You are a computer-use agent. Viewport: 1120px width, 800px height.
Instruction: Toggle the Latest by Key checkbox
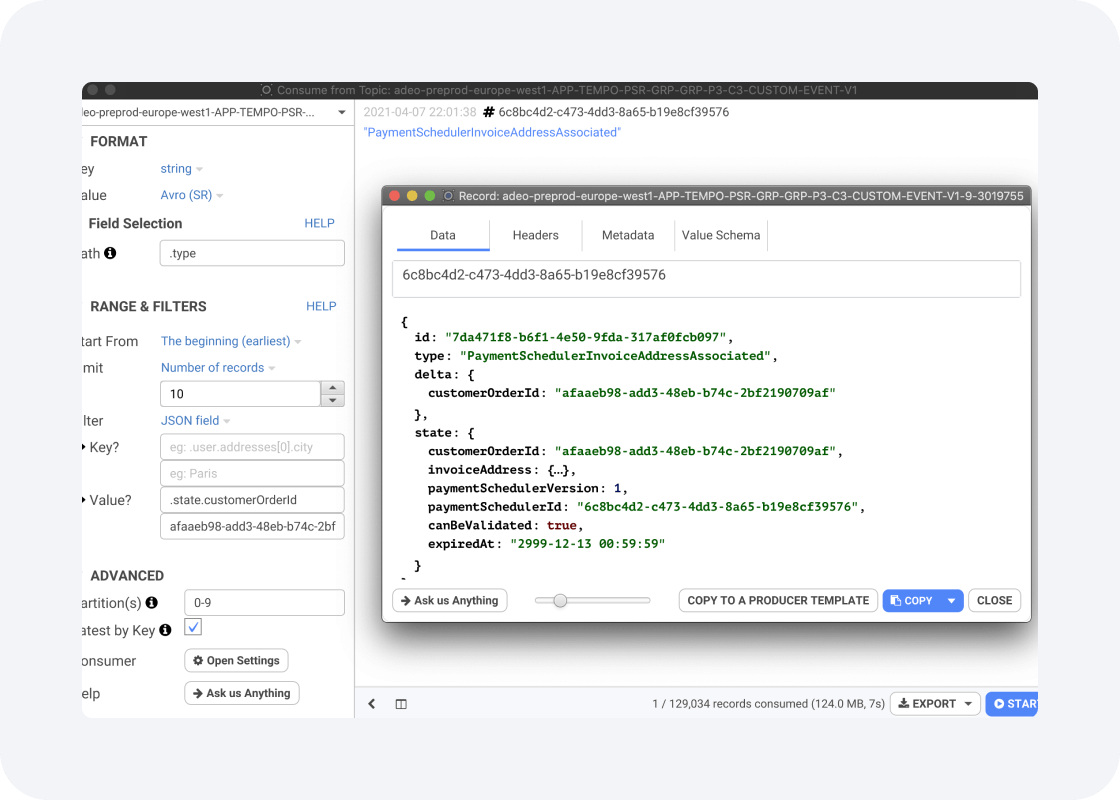pyautogui.click(x=194, y=628)
